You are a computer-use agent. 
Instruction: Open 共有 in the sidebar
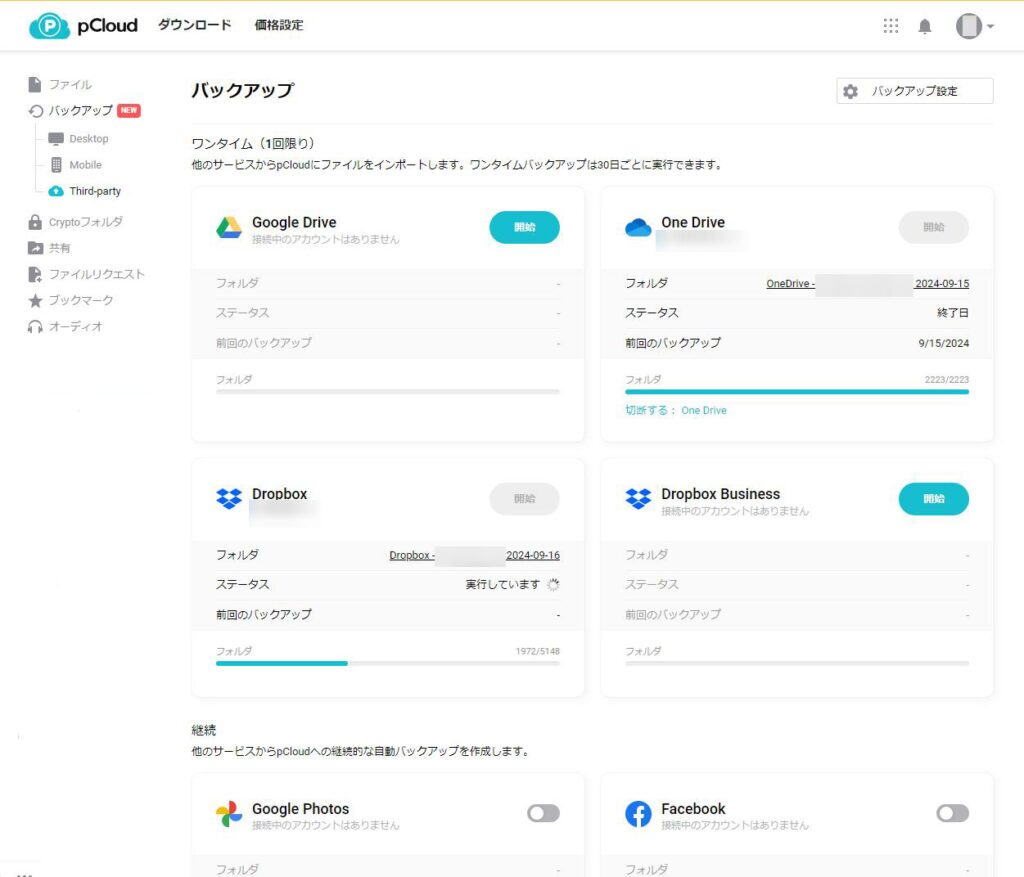59,248
